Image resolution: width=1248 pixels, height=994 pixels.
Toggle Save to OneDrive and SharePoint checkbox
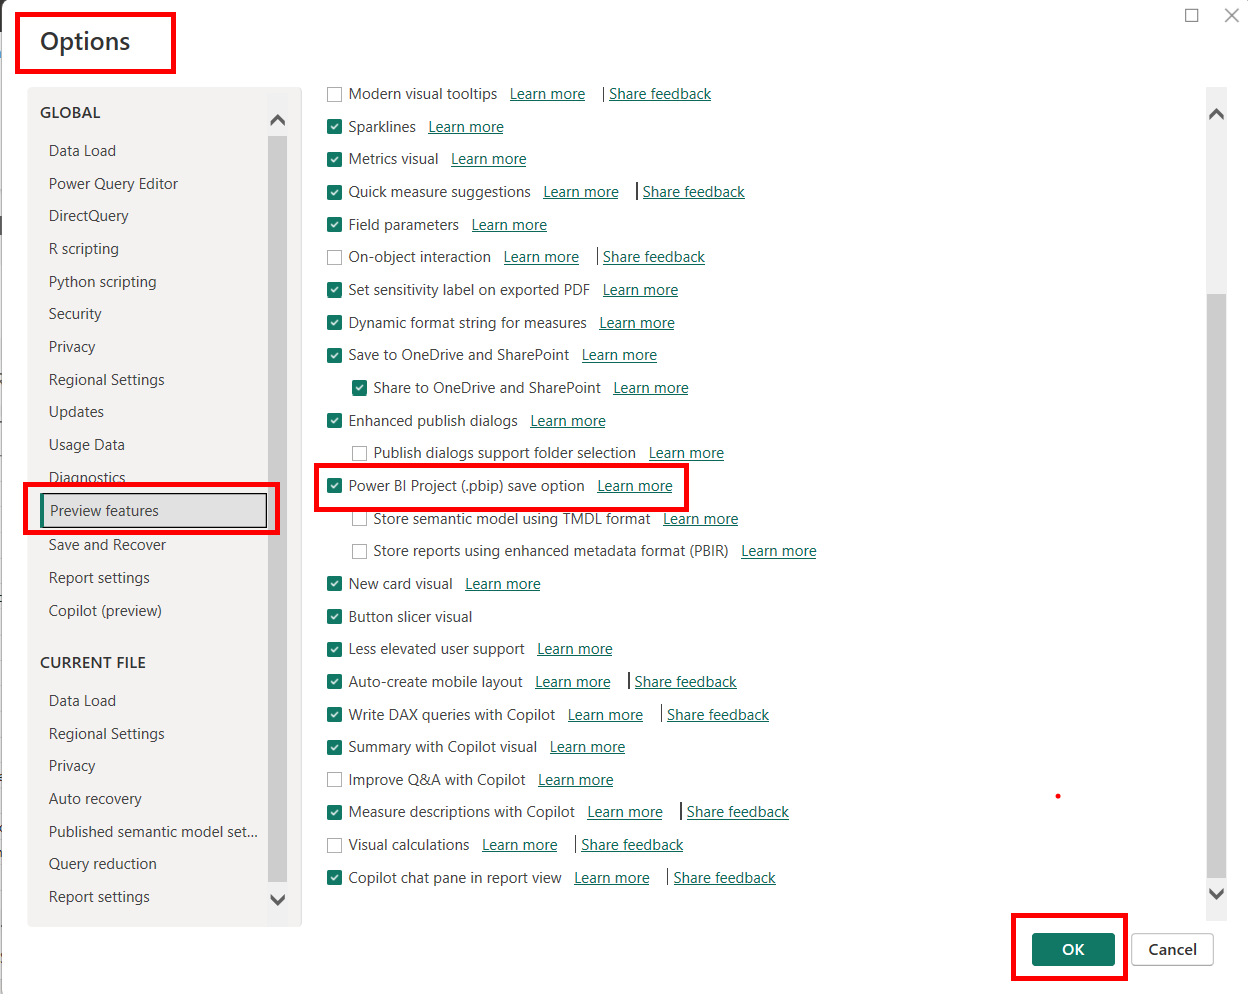(x=335, y=355)
